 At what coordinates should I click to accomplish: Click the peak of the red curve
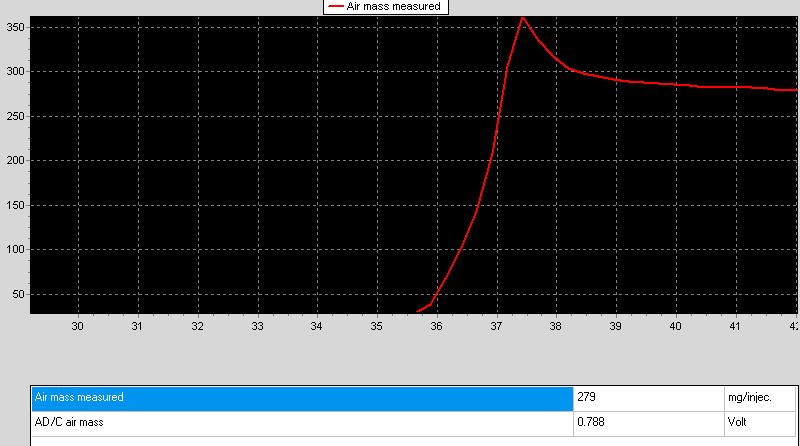tap(522, 17)
